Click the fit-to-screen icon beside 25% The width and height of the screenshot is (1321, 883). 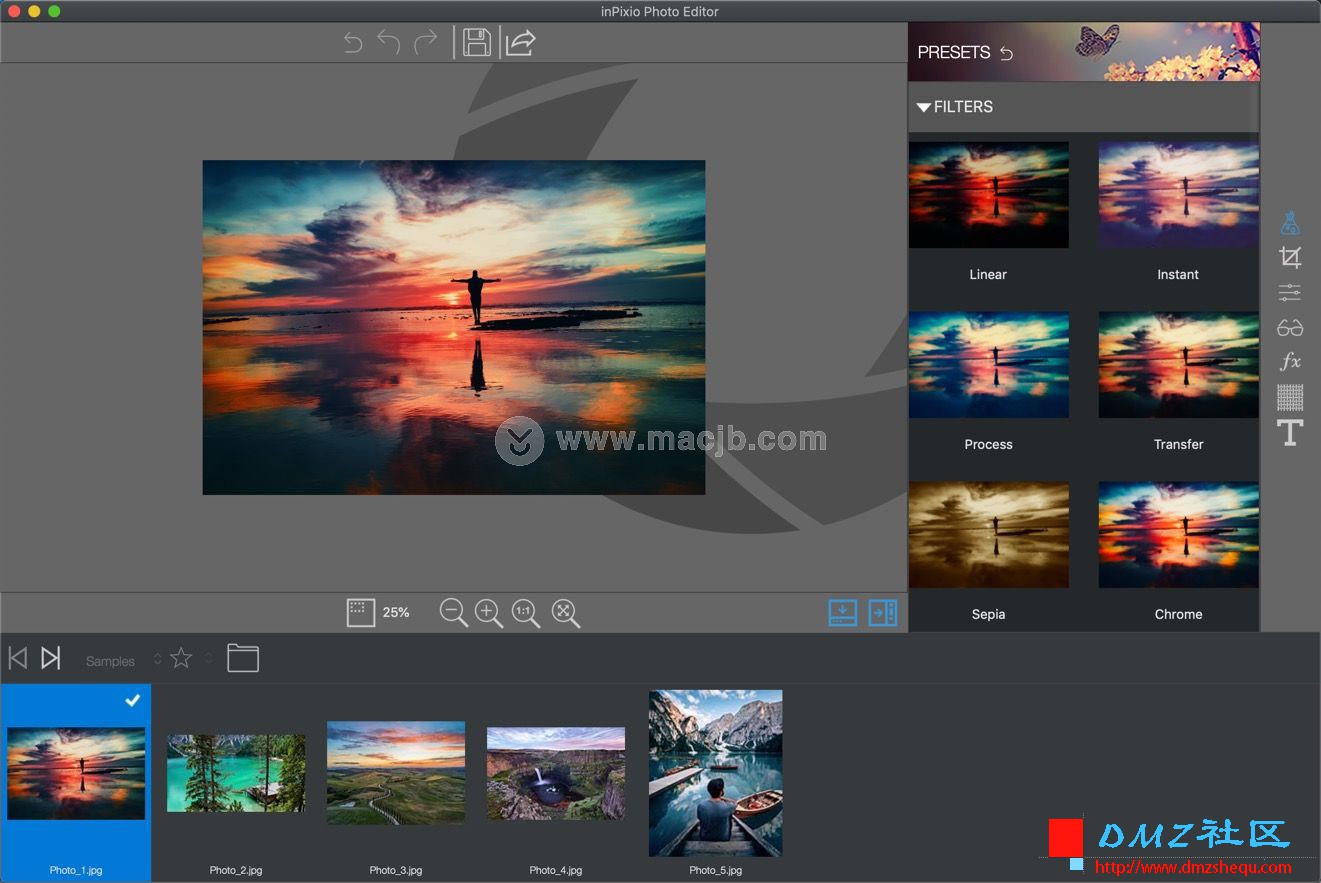click(361, 612)
